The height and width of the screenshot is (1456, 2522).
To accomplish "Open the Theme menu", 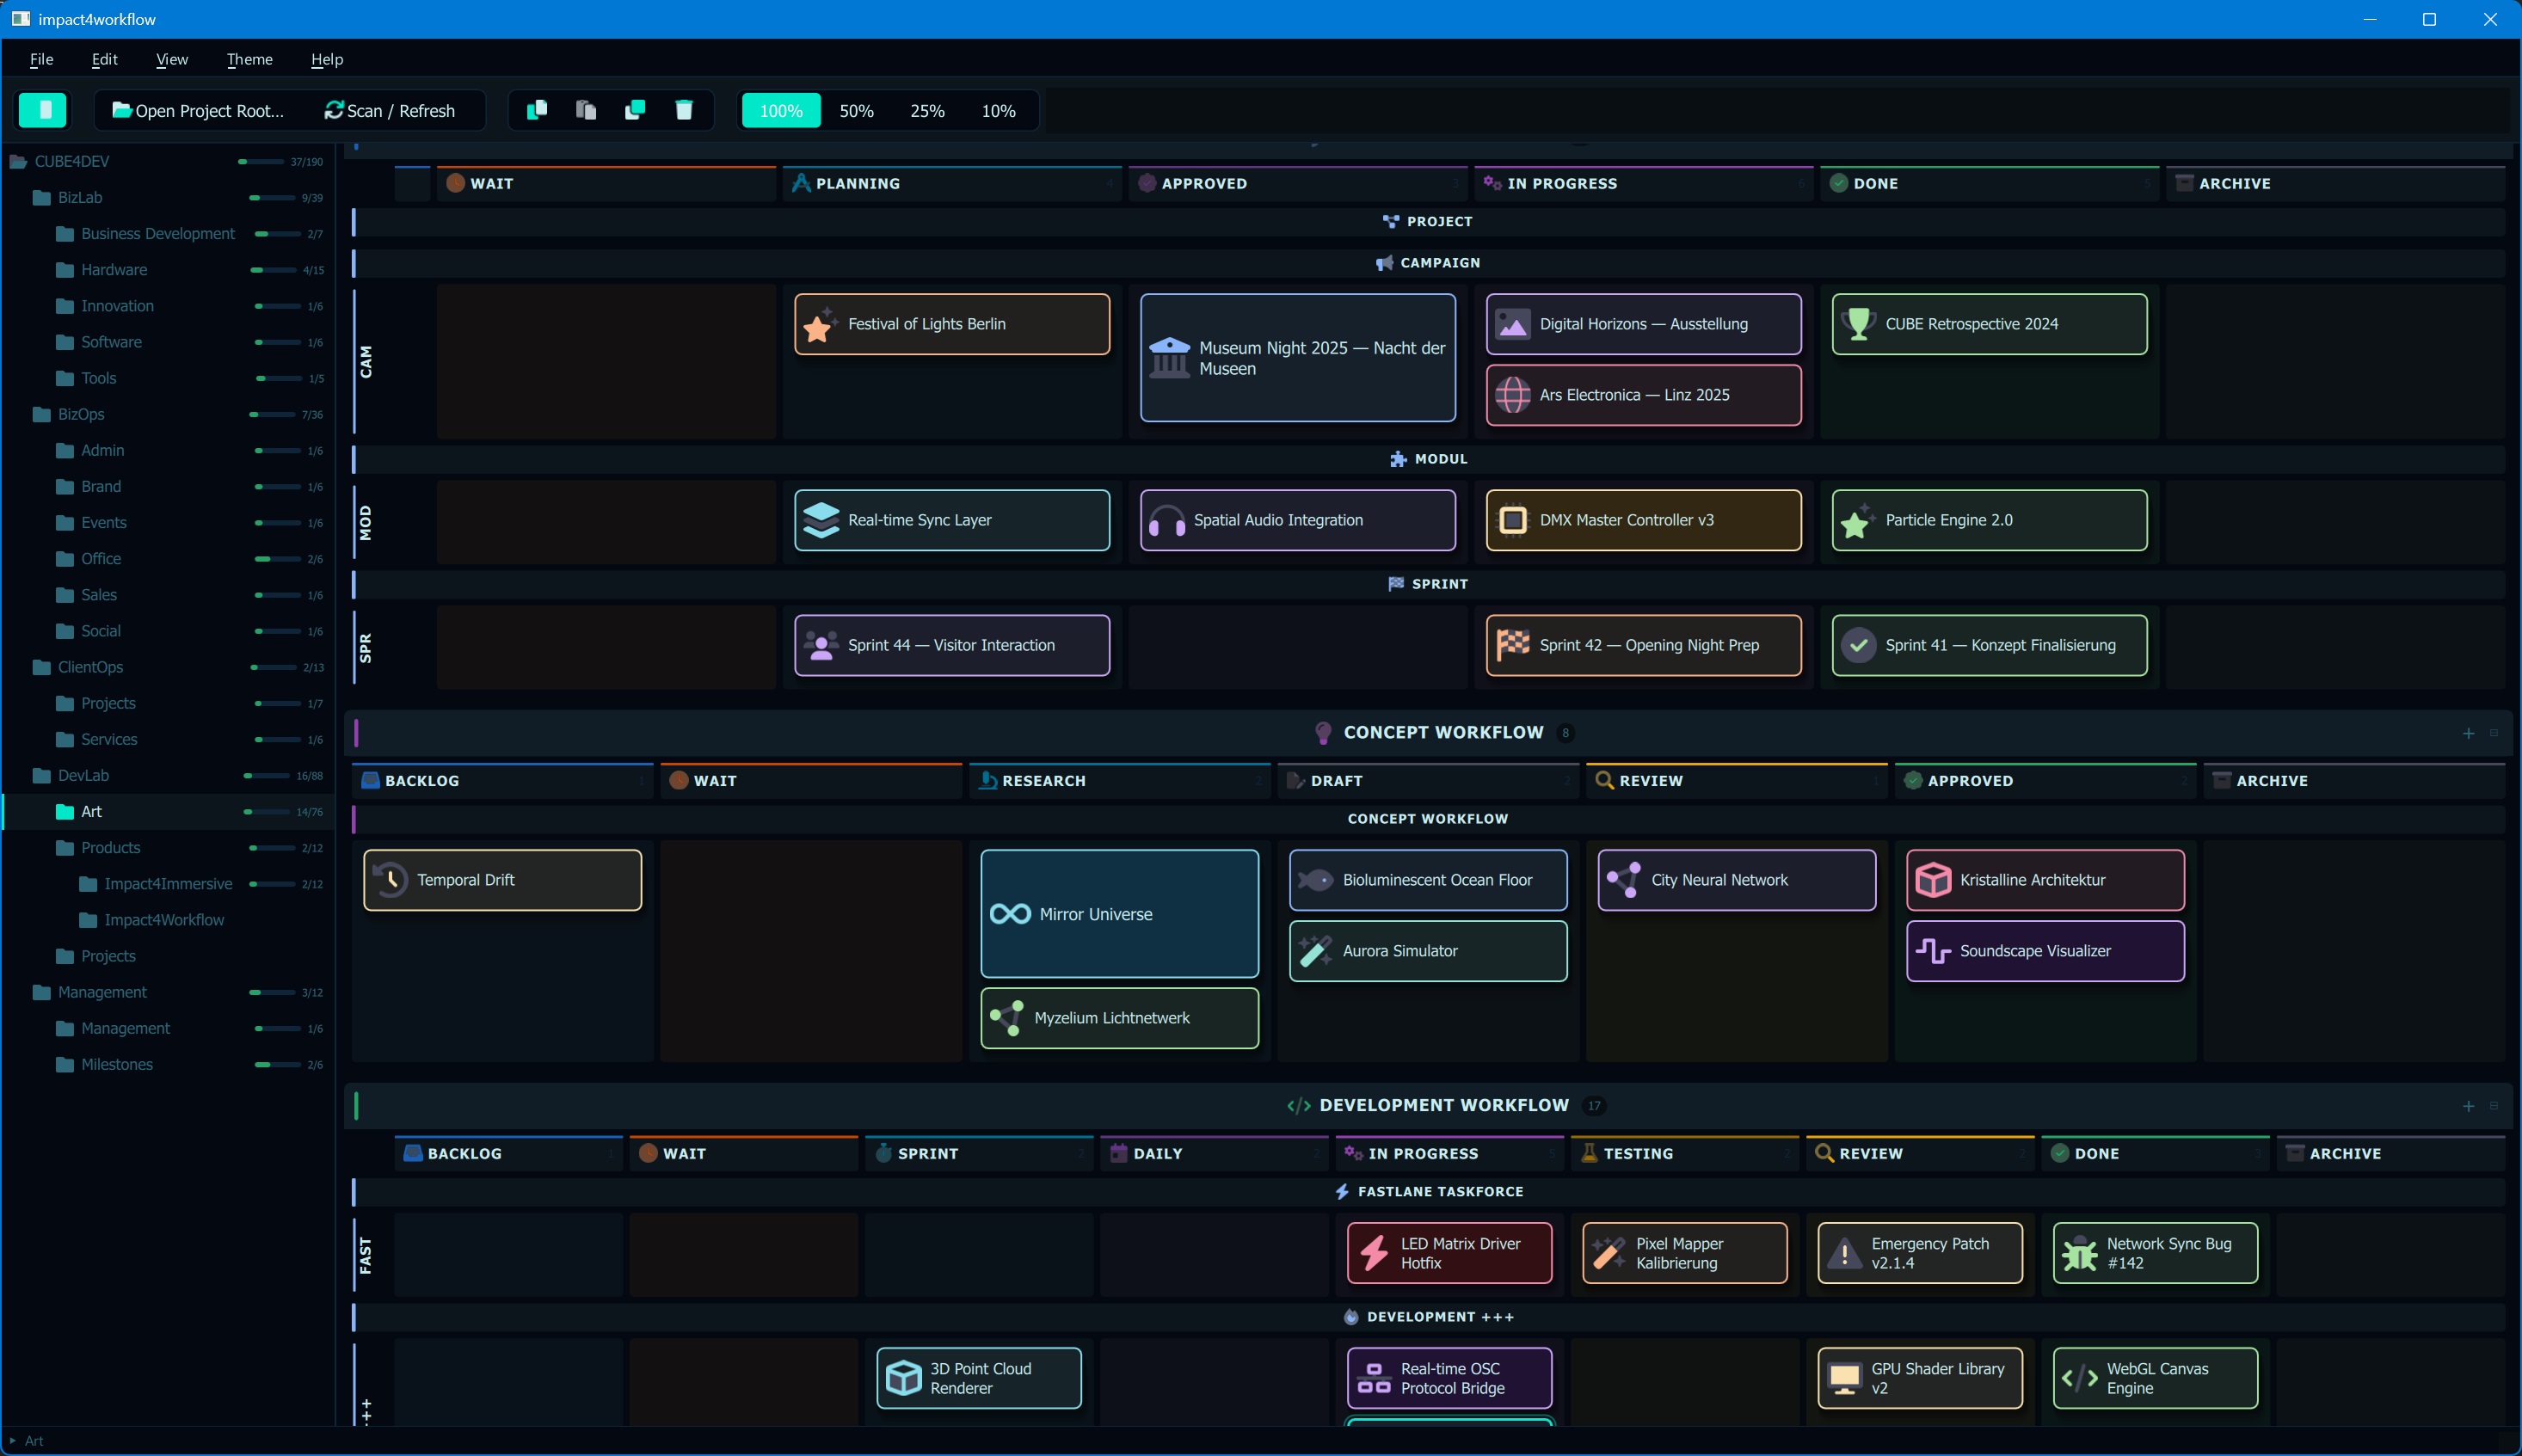I will click(249, 59).
